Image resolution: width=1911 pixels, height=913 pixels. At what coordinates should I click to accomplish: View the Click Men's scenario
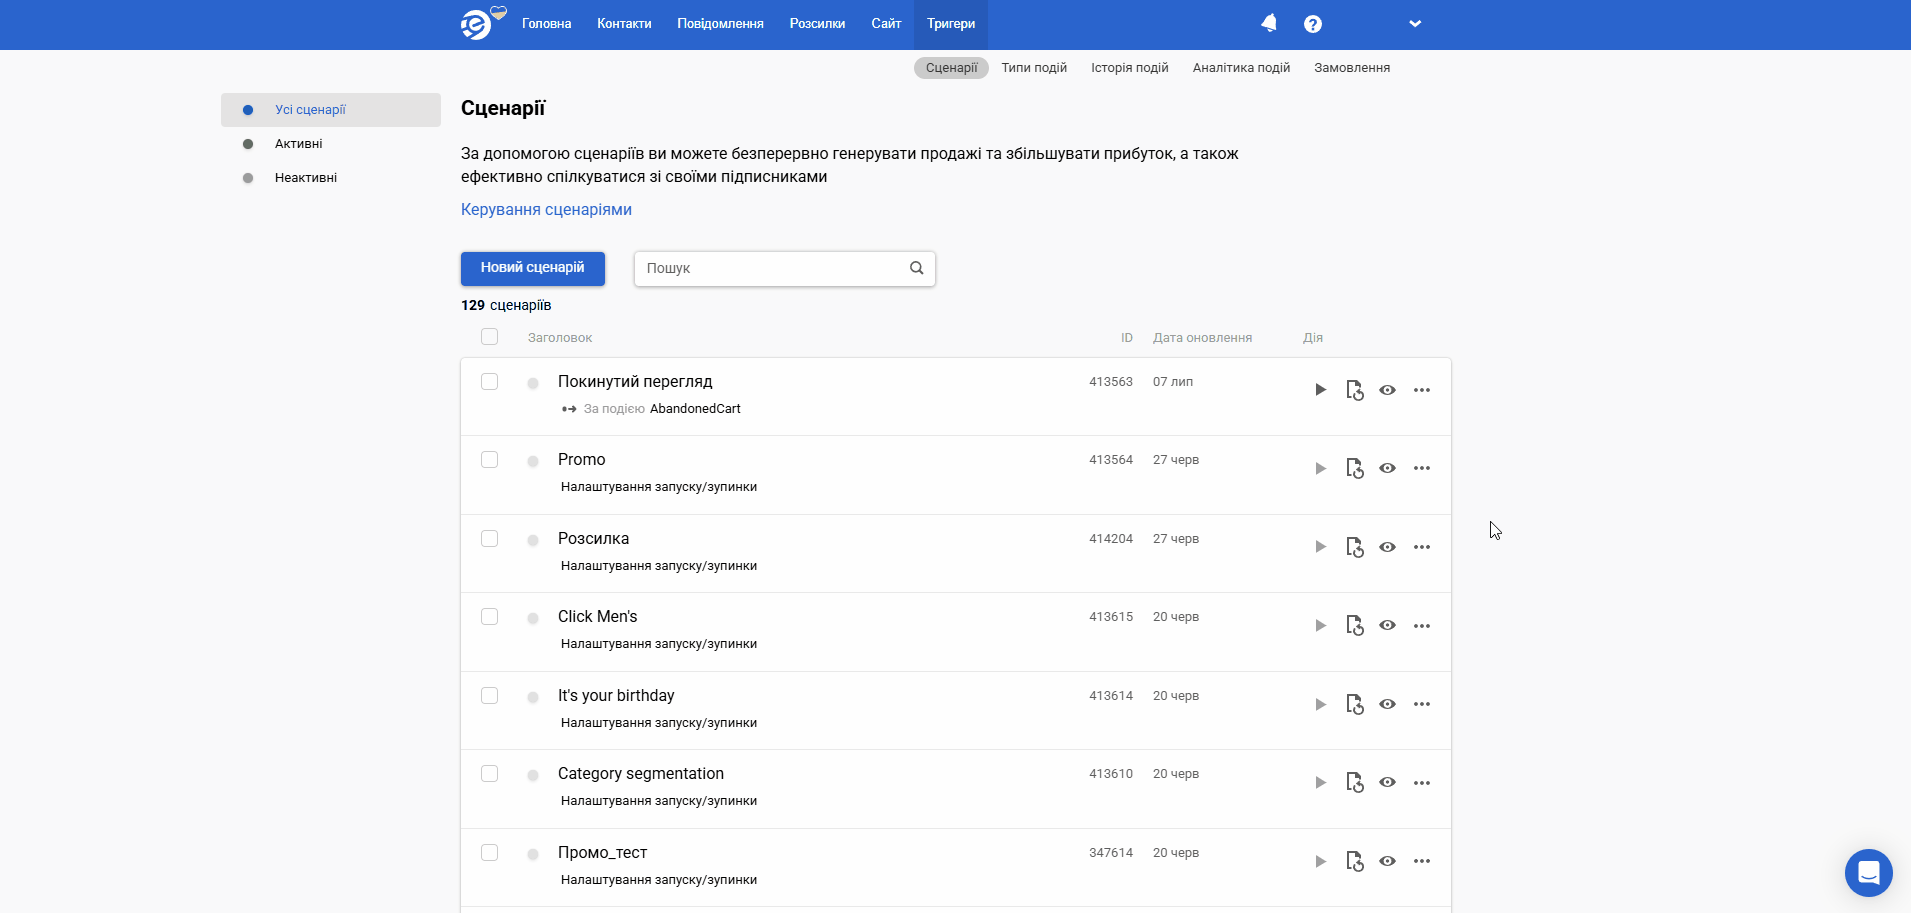[x=1387, y=625]
